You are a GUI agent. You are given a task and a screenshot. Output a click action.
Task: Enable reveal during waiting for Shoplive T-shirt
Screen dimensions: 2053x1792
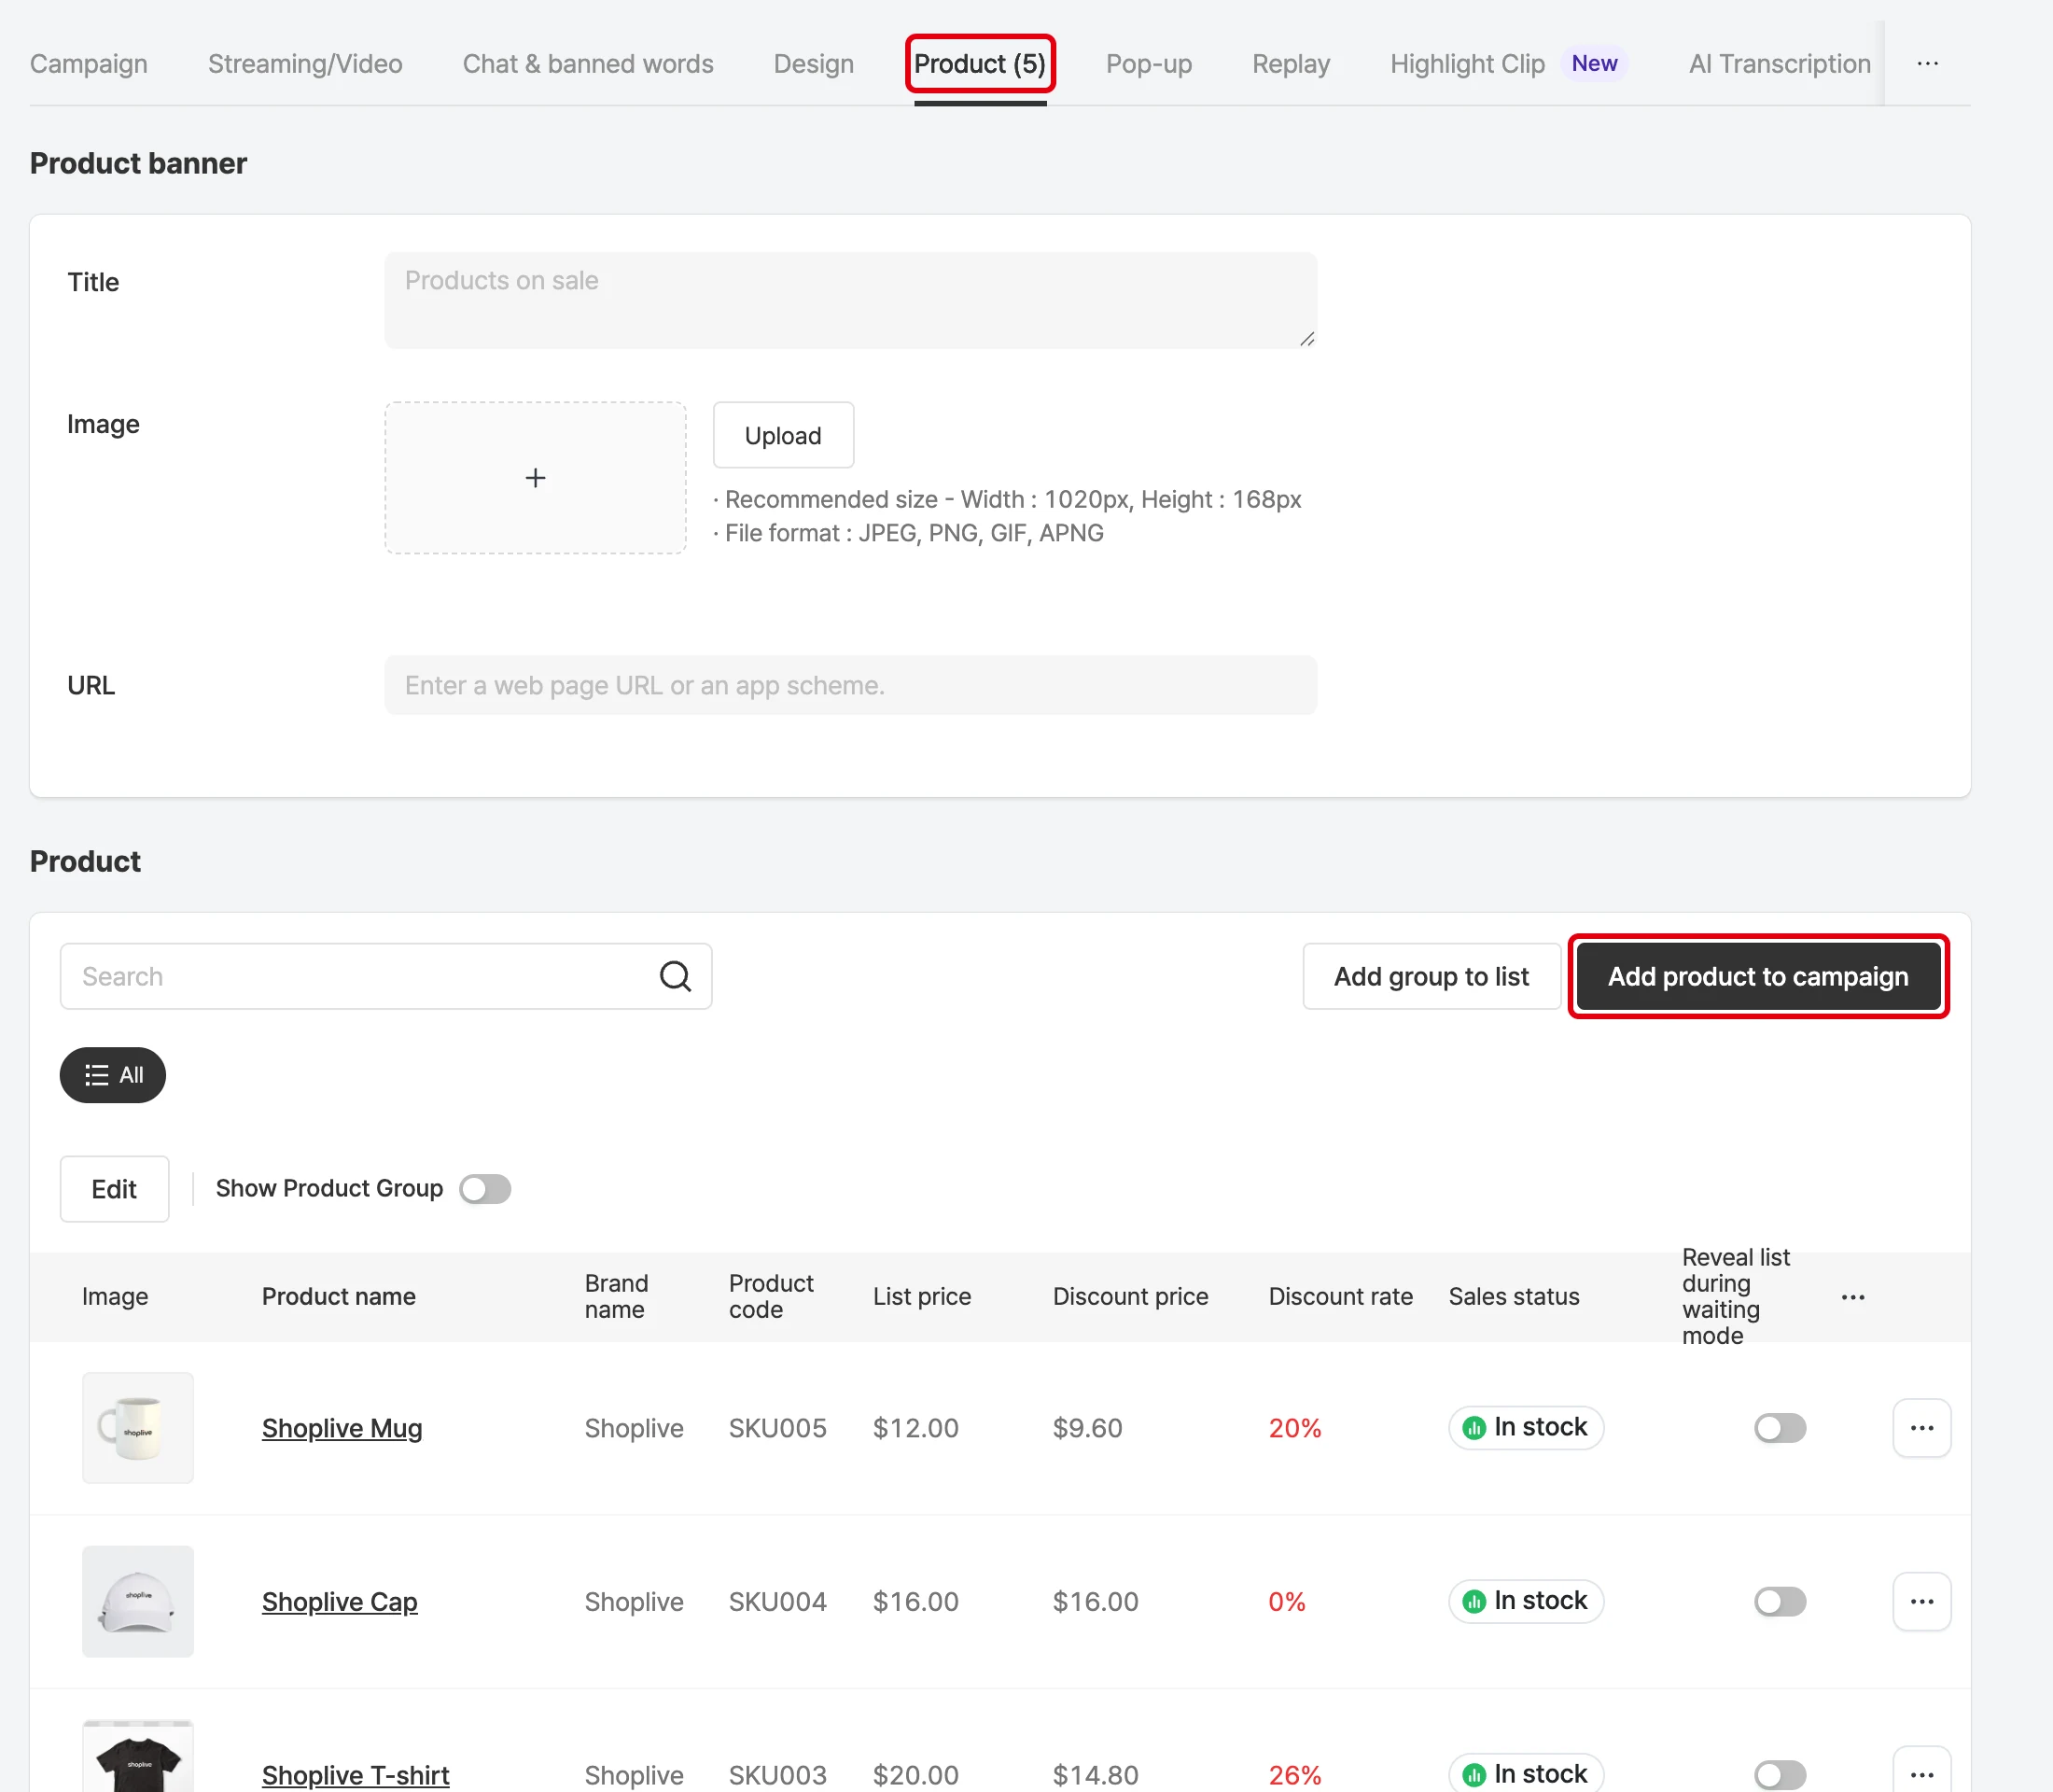(x=1780, y=1775)
